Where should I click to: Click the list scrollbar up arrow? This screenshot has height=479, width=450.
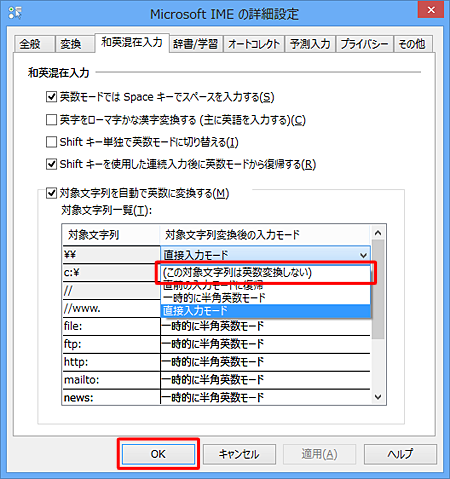point(378,233)
